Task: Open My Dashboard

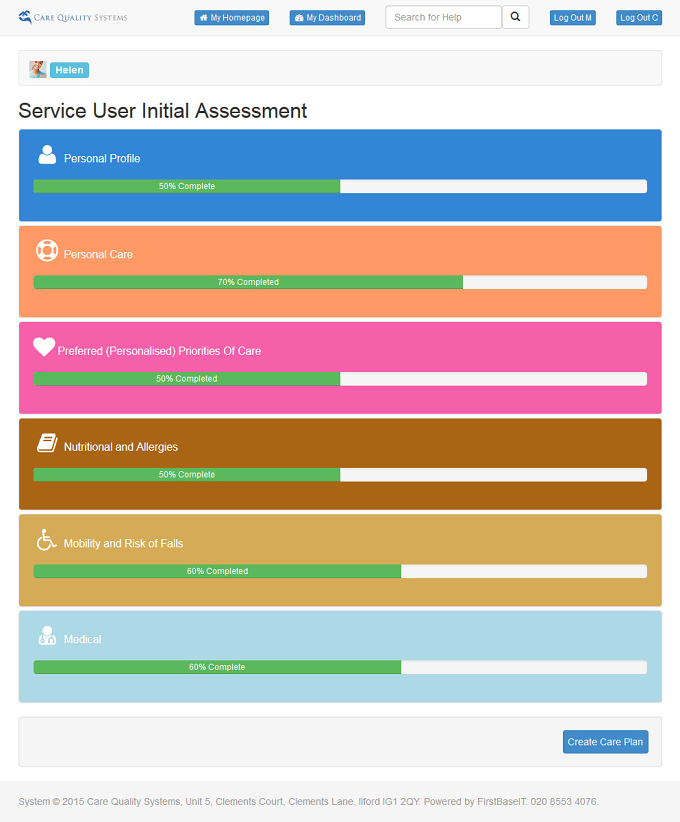Action: (x=327, y=18)
